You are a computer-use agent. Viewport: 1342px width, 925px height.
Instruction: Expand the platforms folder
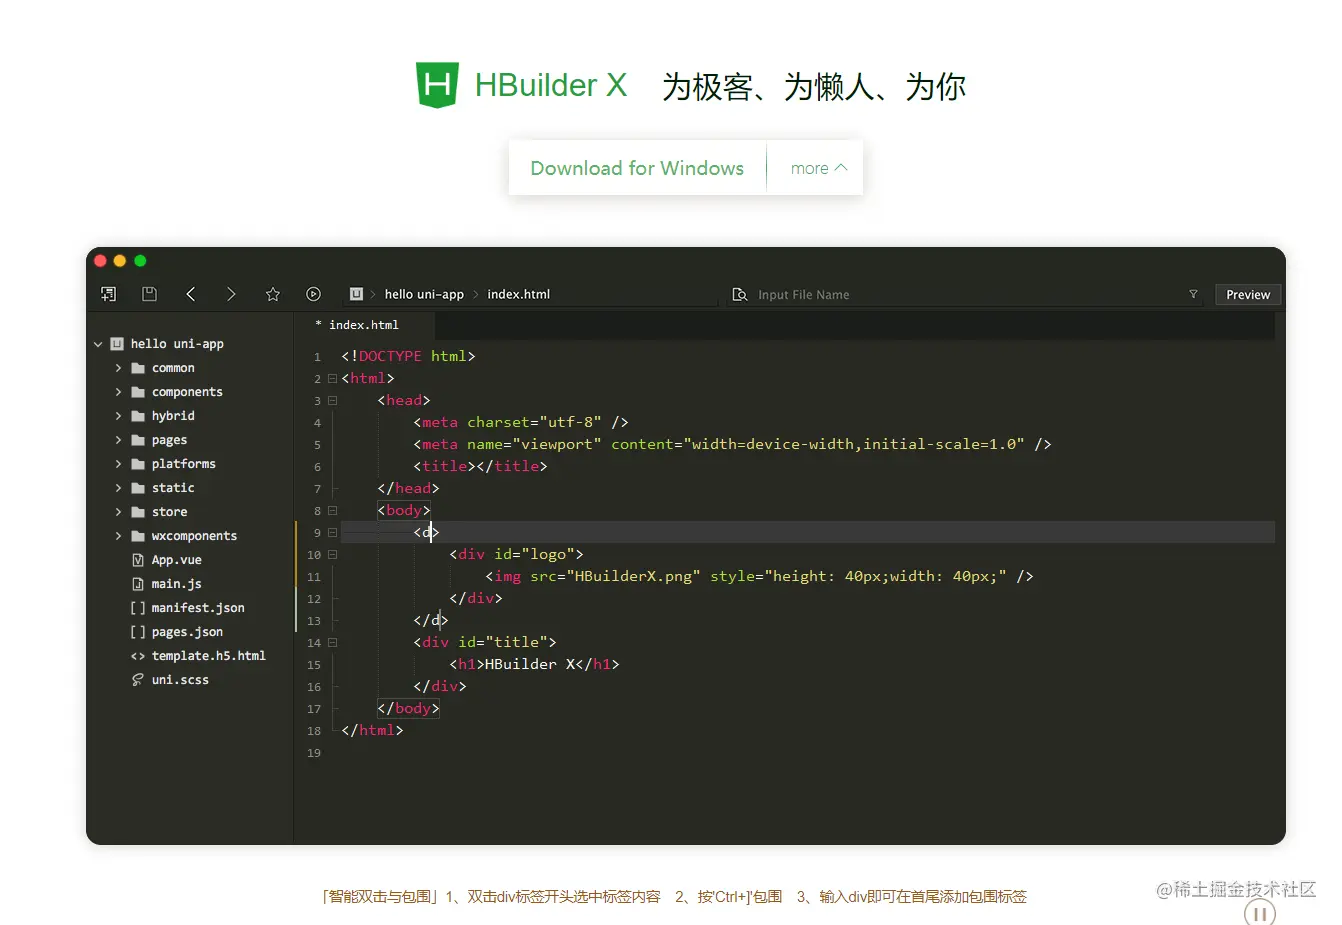point(118,464)
